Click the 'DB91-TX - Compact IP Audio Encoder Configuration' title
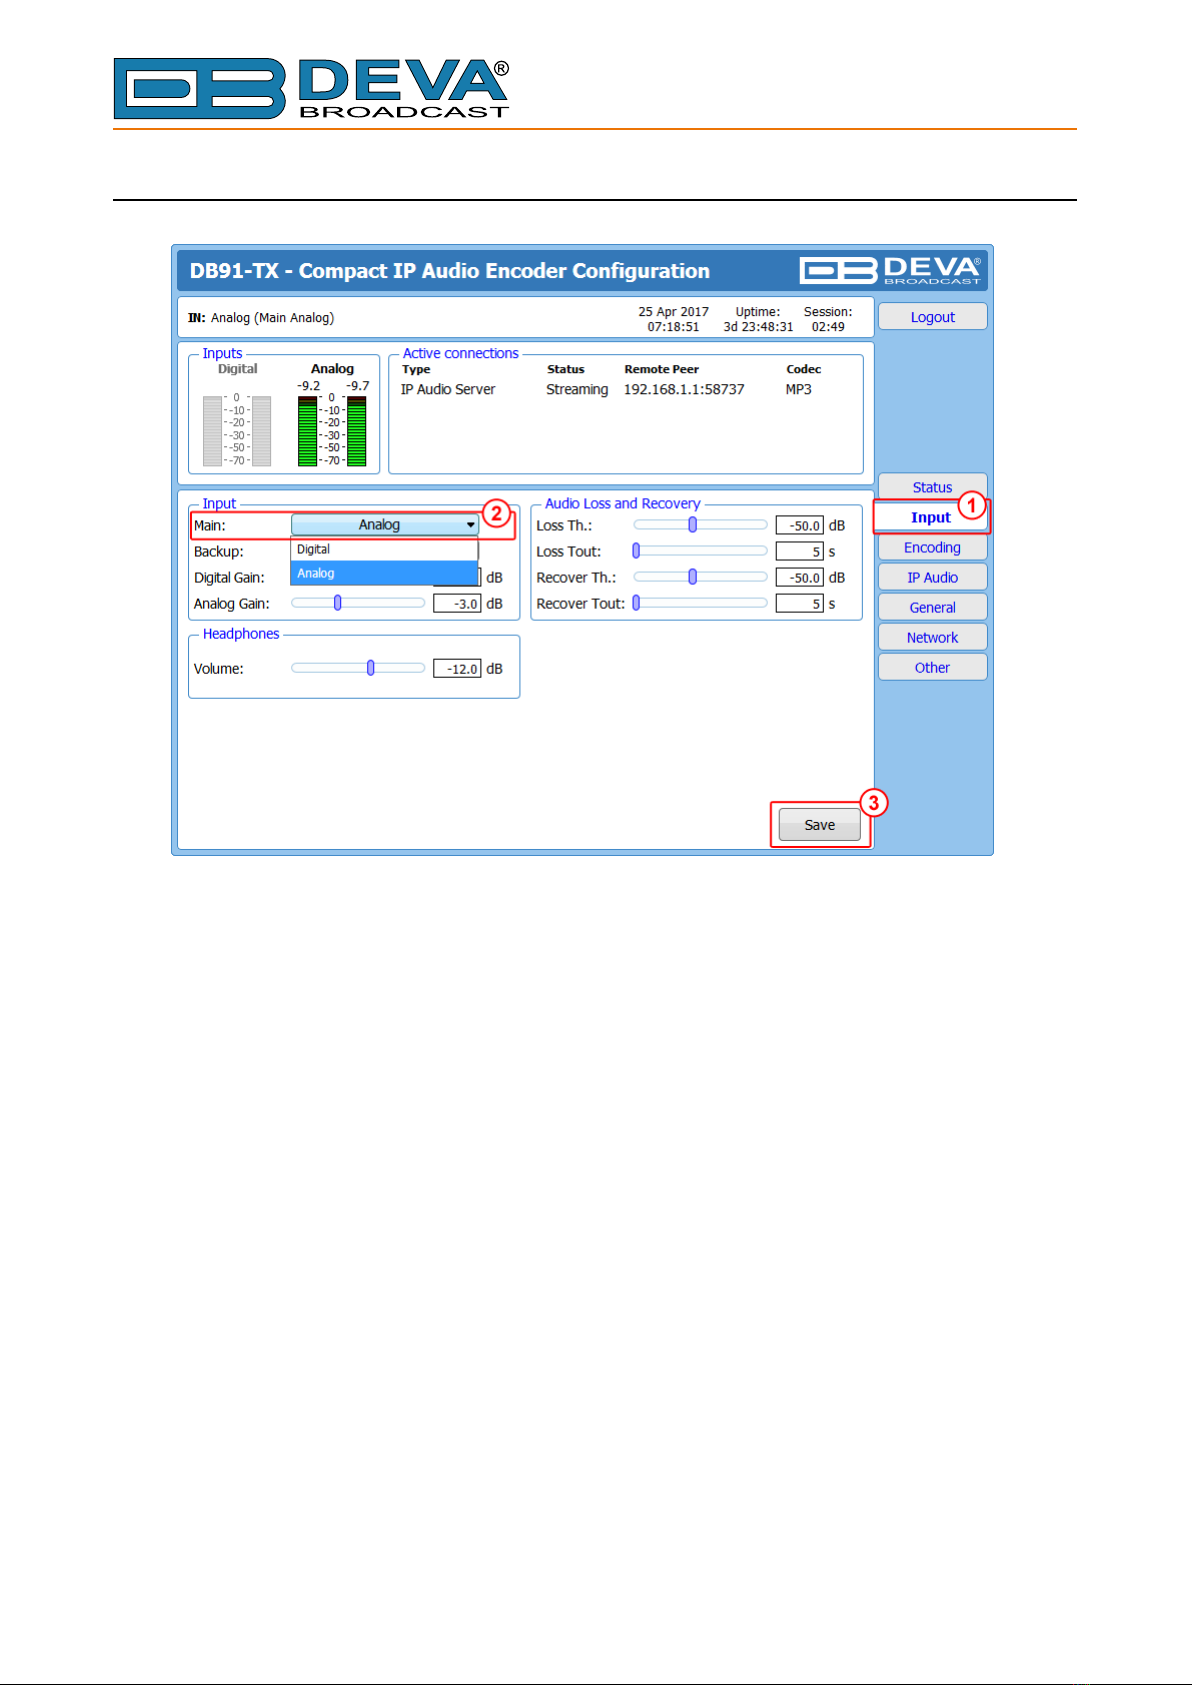1192x1685 pixels. pyautogui.click(x=450, y=271)
